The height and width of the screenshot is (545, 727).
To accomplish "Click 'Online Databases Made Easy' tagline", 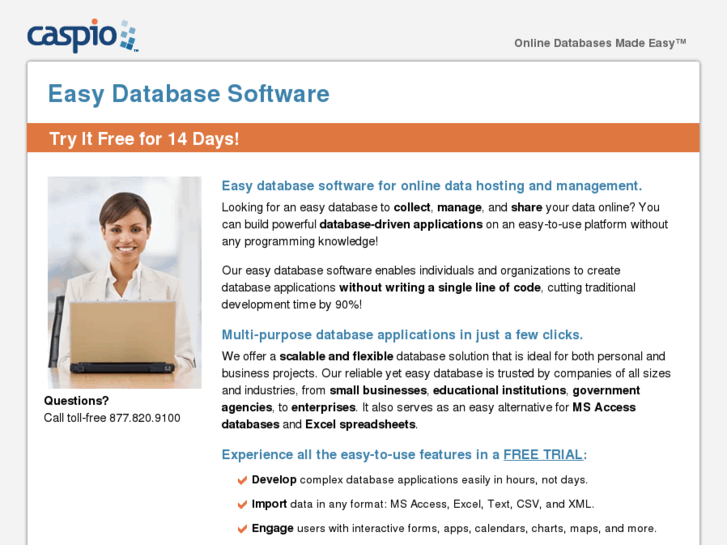I will [600, 43].
